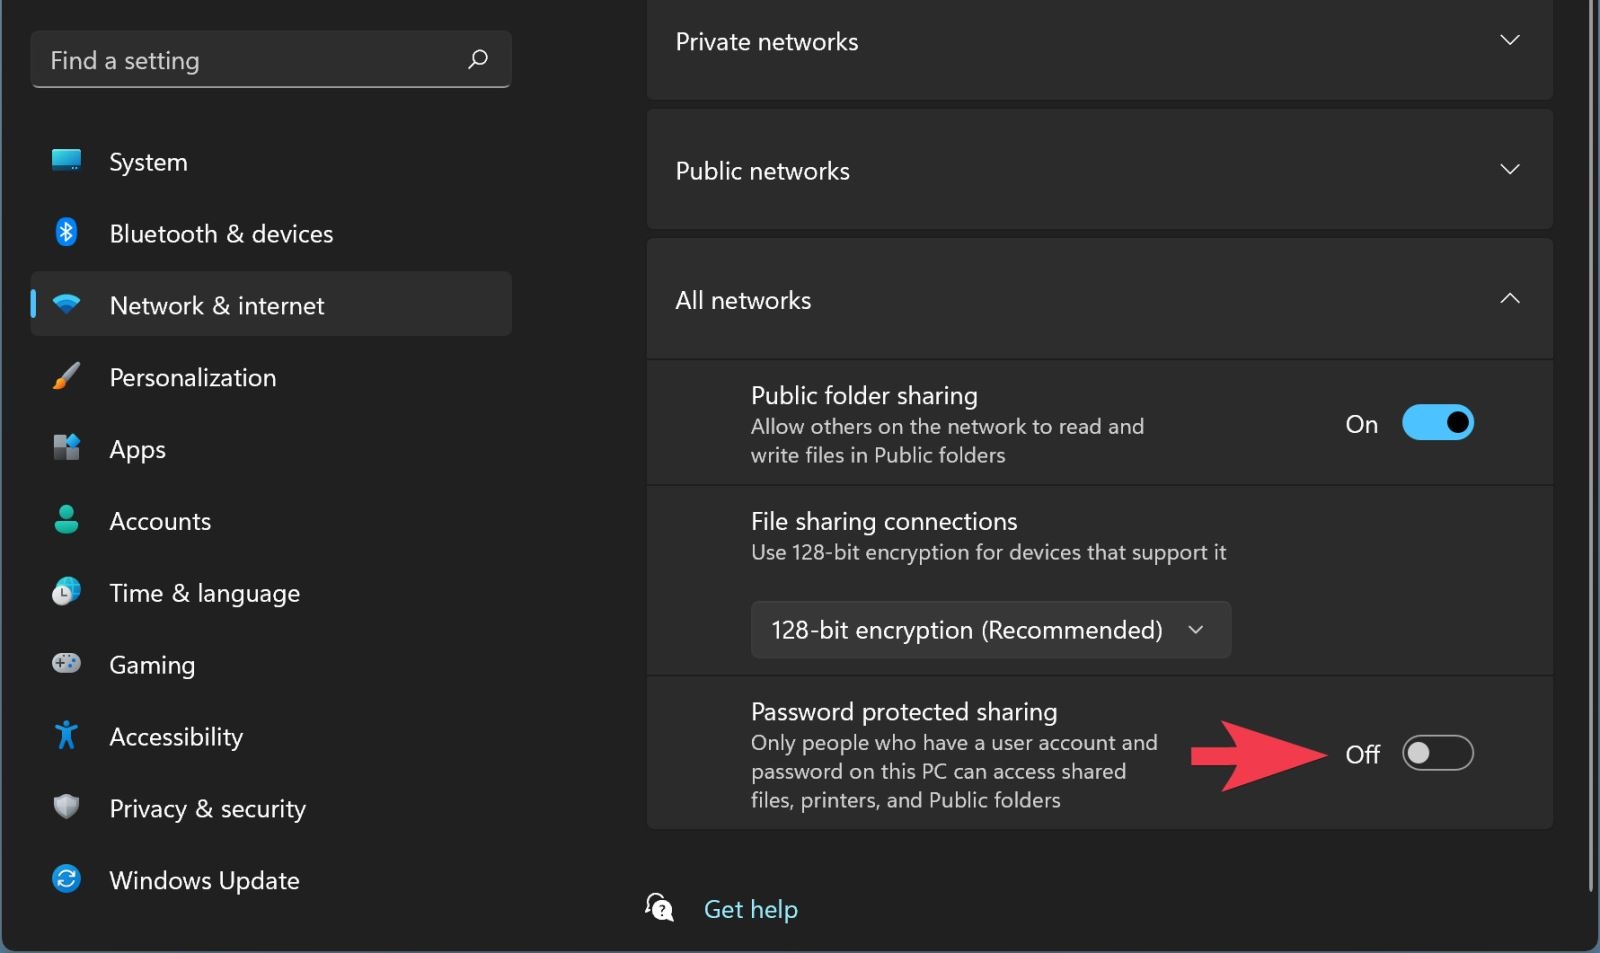Enable Password protected sharing toggle
Viewport: 1600px width, 953px height.
1437,753
